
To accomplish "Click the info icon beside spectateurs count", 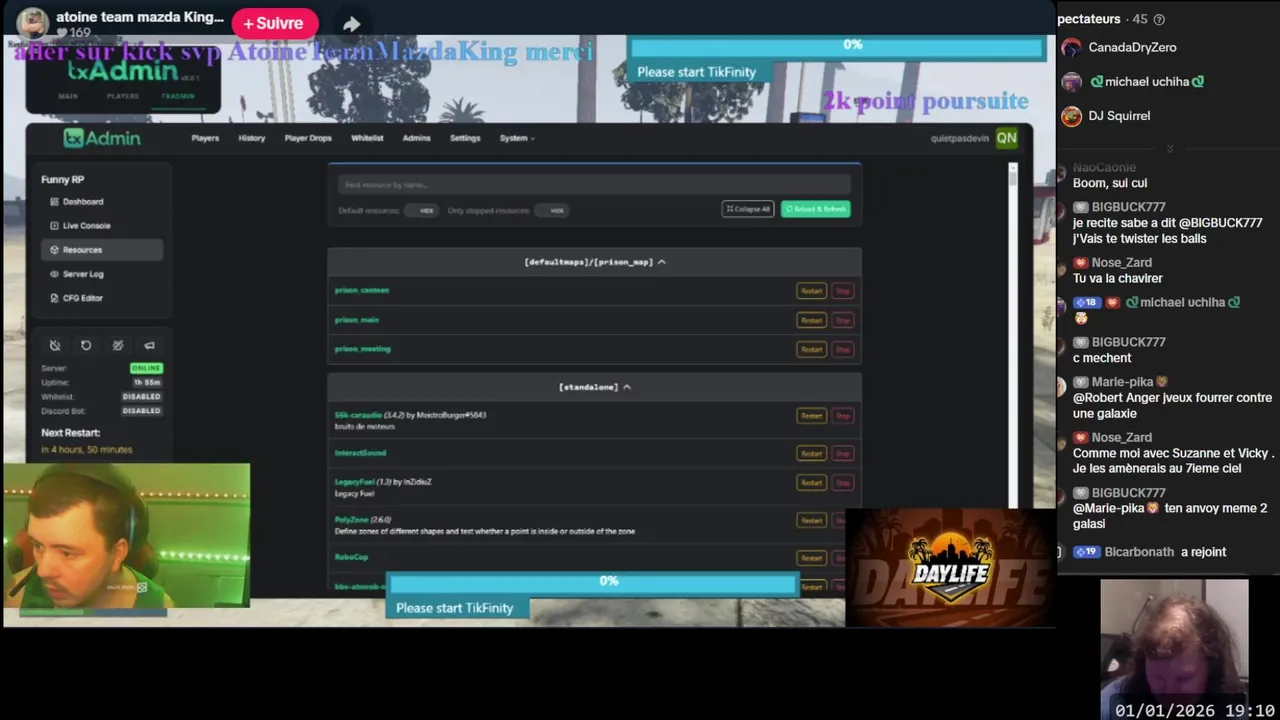I will 1159,19.
